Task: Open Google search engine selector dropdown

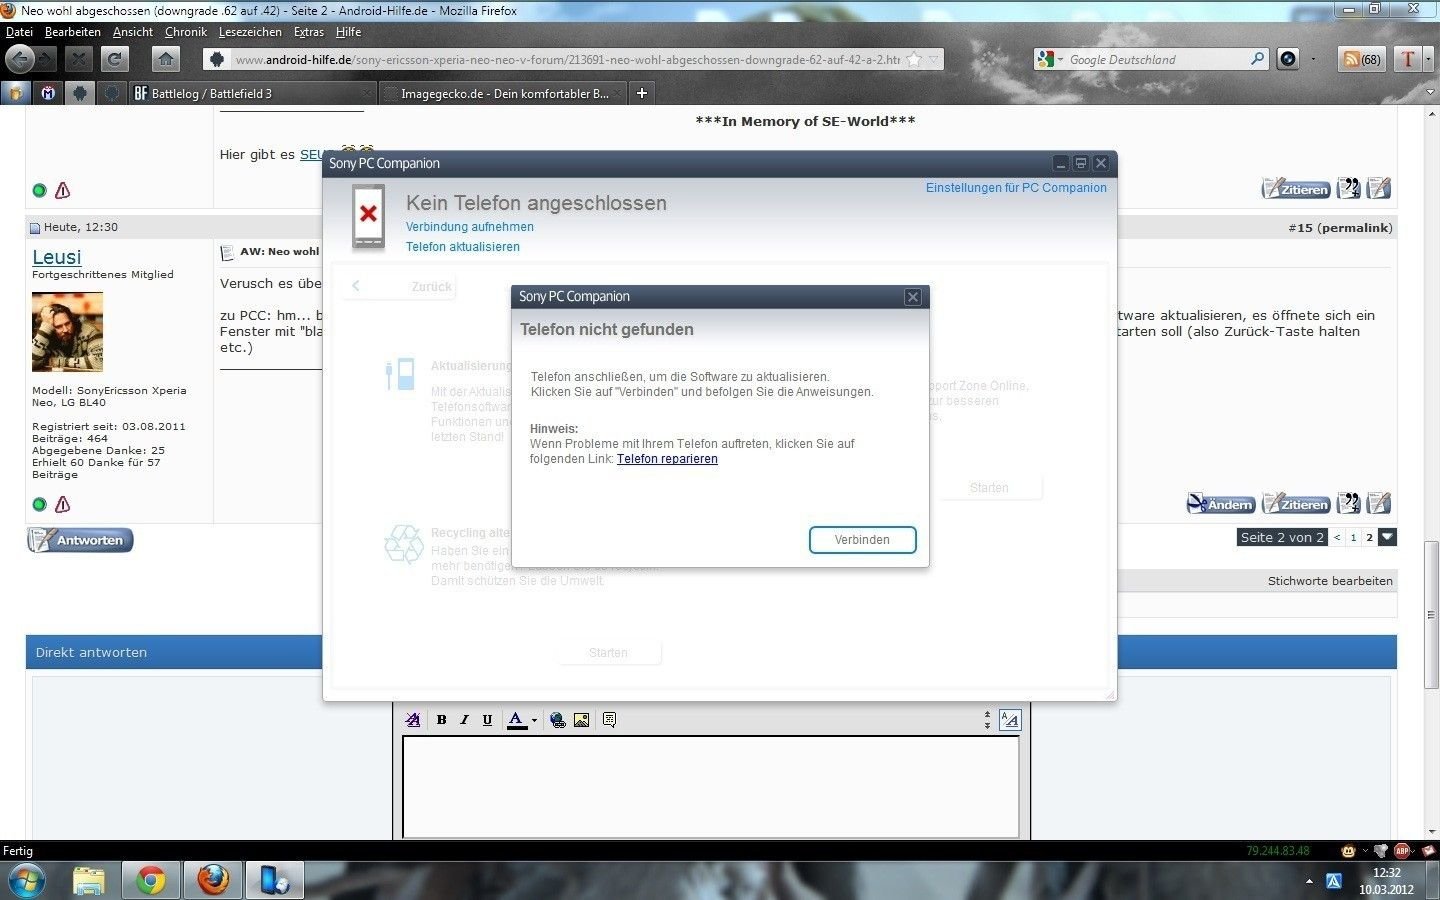Action: (x=1050, y=60)
